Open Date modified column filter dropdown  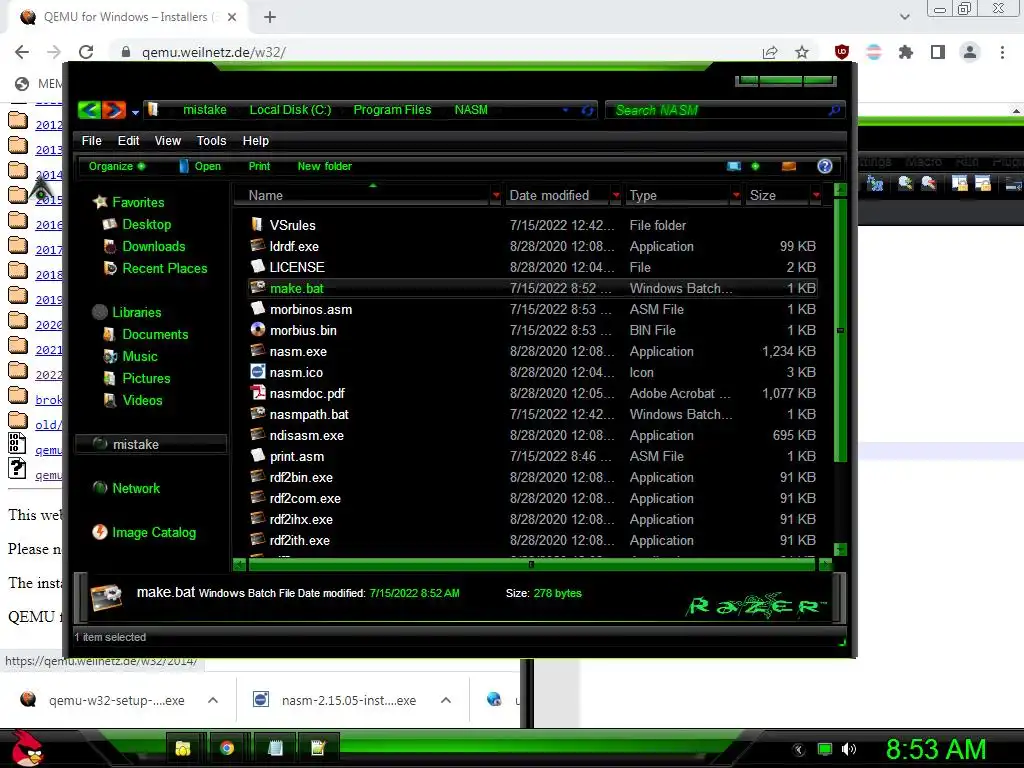(616, 195)
